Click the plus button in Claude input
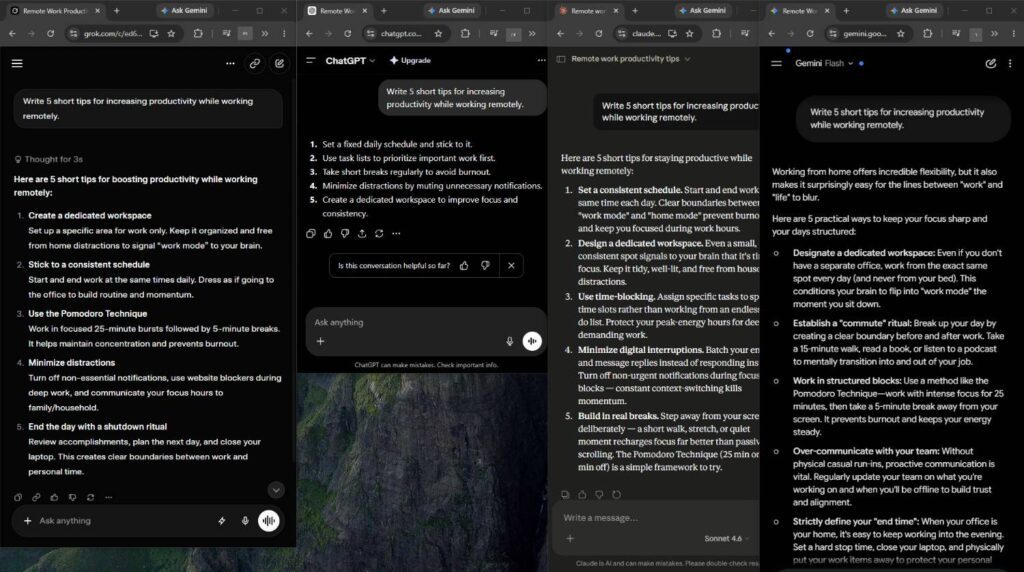Screen dimensions: 1024x572 coord(570,539)
